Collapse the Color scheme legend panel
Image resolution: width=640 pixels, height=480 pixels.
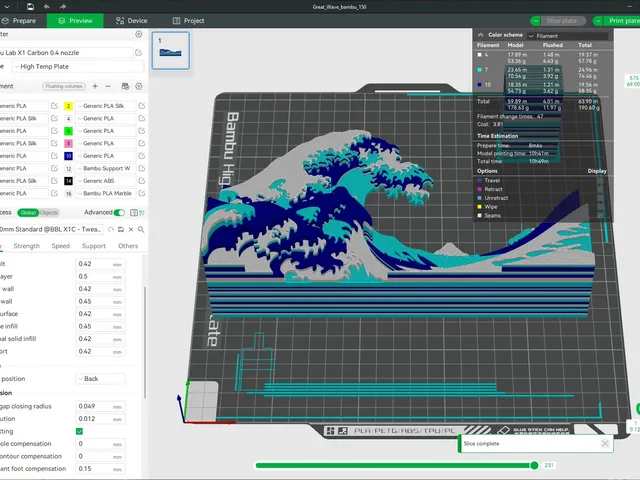point(480,35)
